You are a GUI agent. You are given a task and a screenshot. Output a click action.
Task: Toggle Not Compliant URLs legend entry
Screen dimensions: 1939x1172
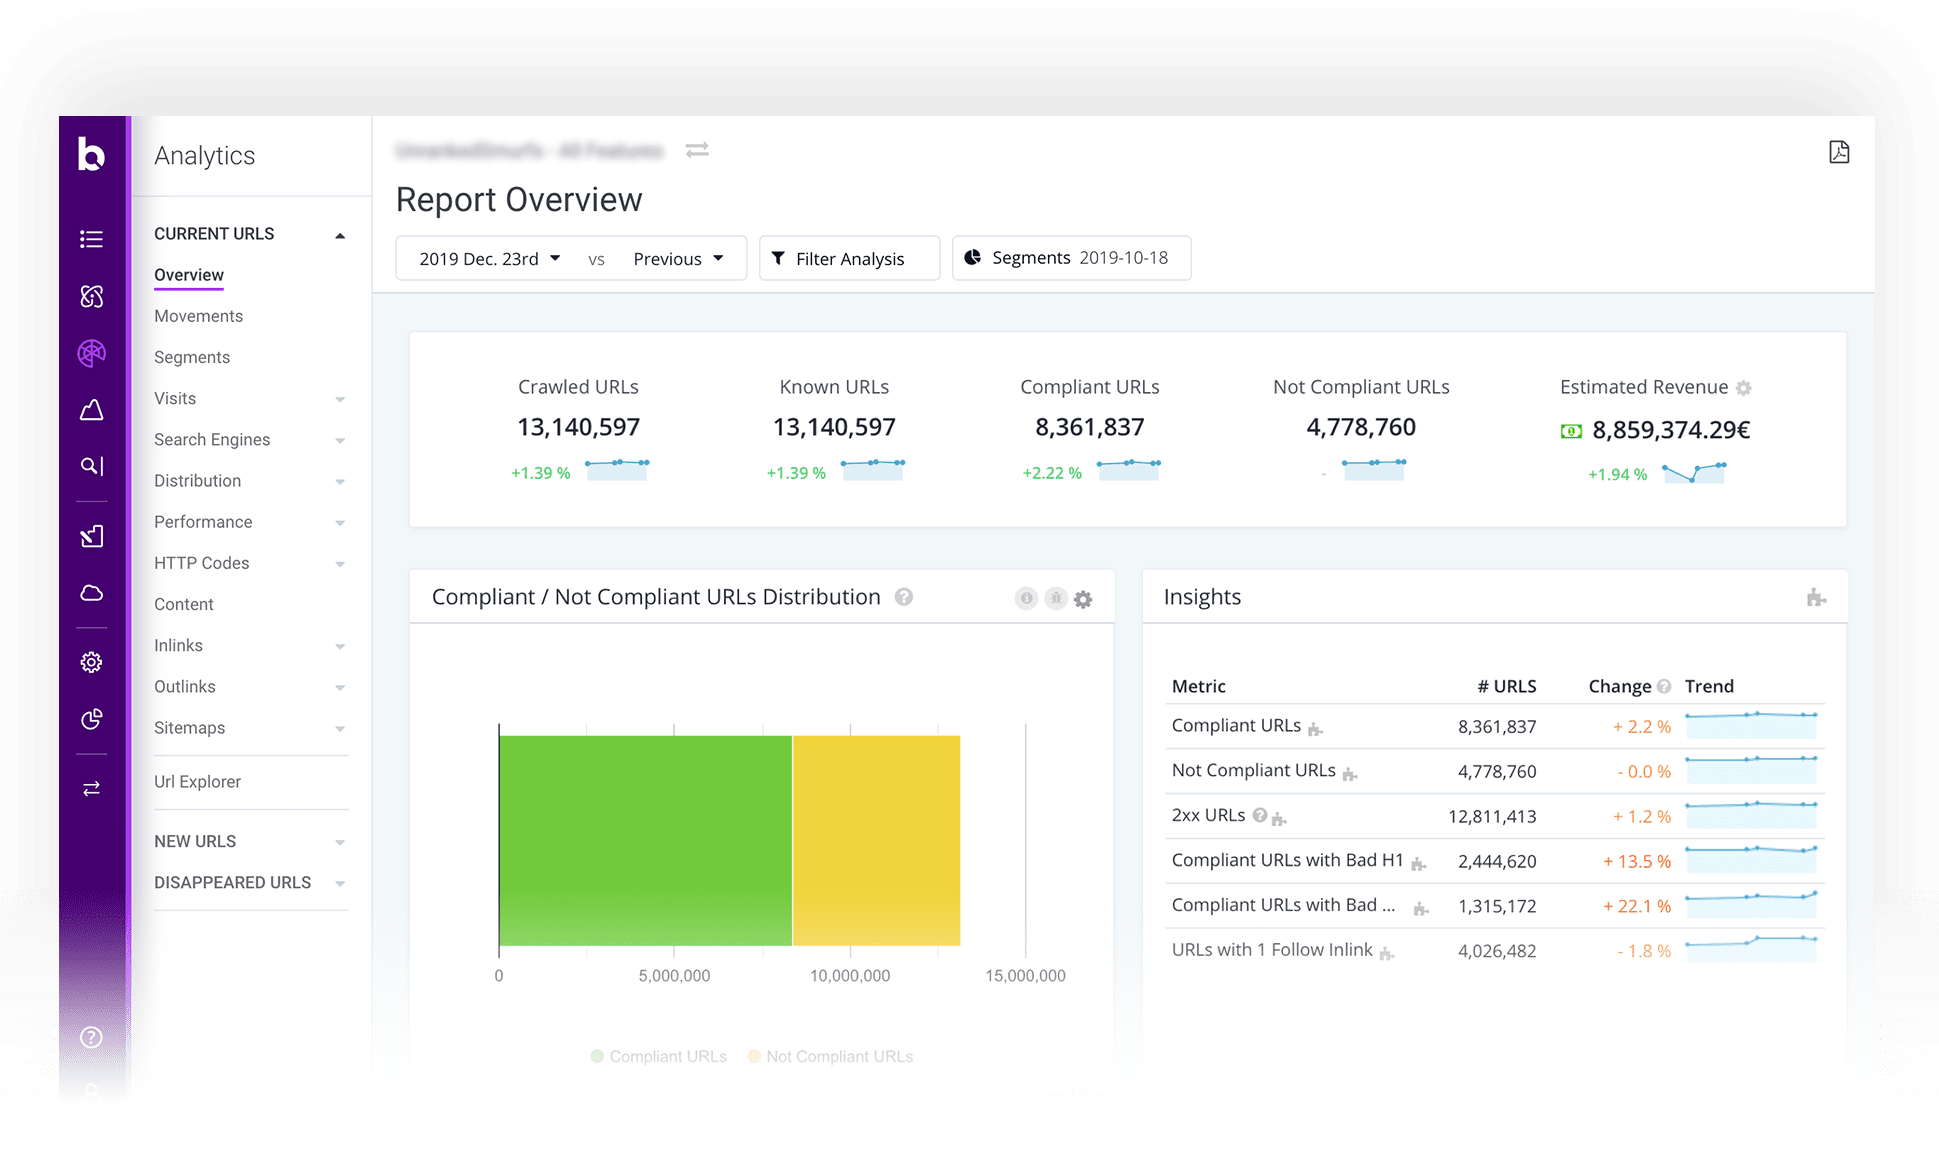click(830, 1056)
